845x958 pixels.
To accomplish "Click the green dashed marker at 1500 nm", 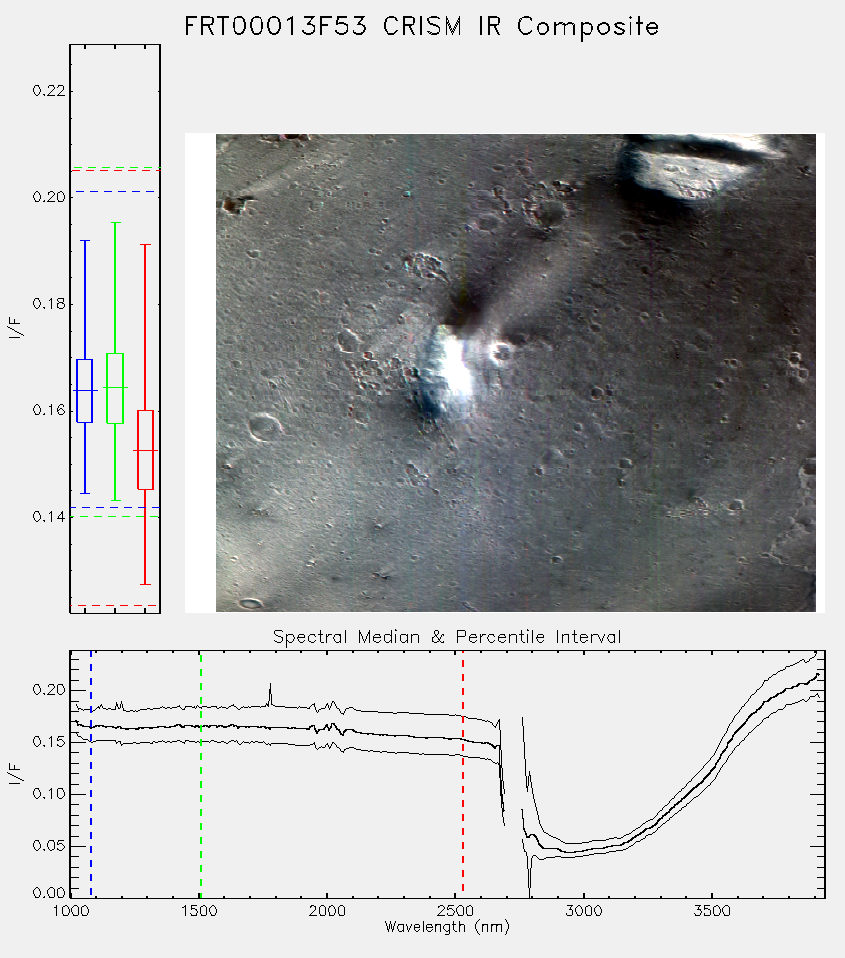I will click(200, 774).
